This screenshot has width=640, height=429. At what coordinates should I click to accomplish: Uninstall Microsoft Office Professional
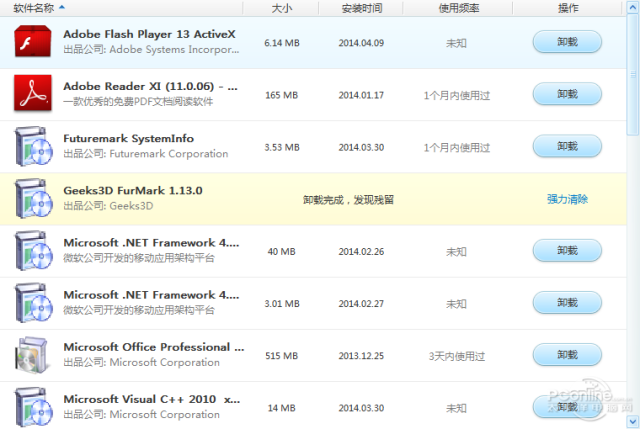tap(567, 355)
